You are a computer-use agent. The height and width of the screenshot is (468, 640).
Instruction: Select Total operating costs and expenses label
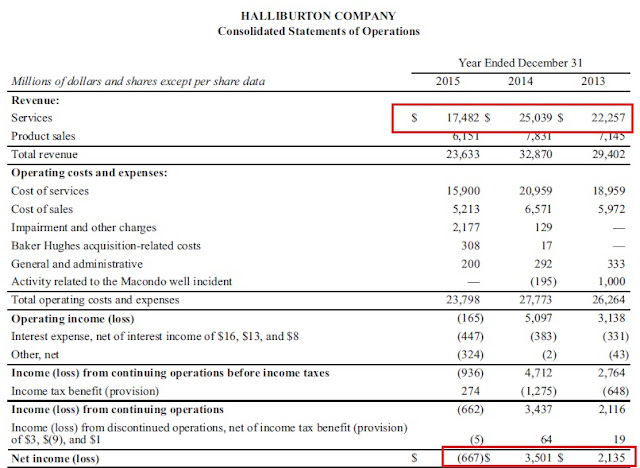[95, 300]
